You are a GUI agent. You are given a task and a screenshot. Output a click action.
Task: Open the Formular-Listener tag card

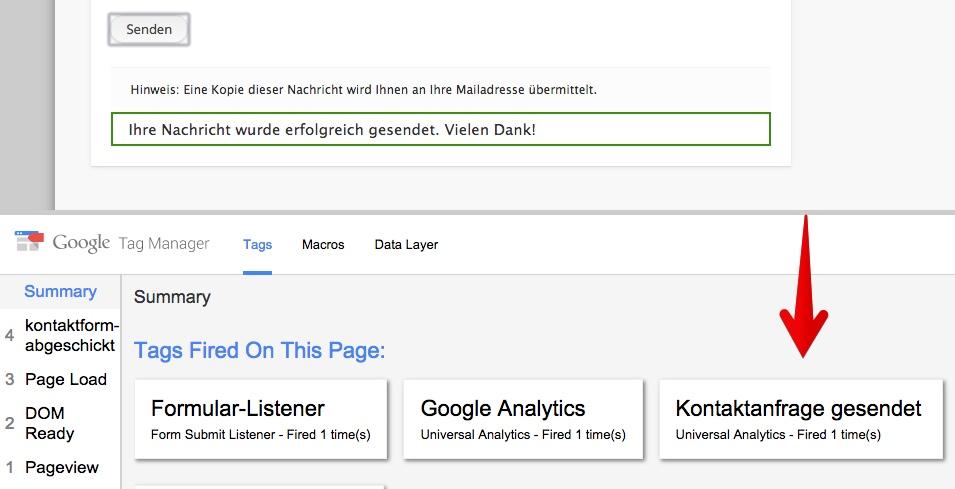[x=261, y=419]
